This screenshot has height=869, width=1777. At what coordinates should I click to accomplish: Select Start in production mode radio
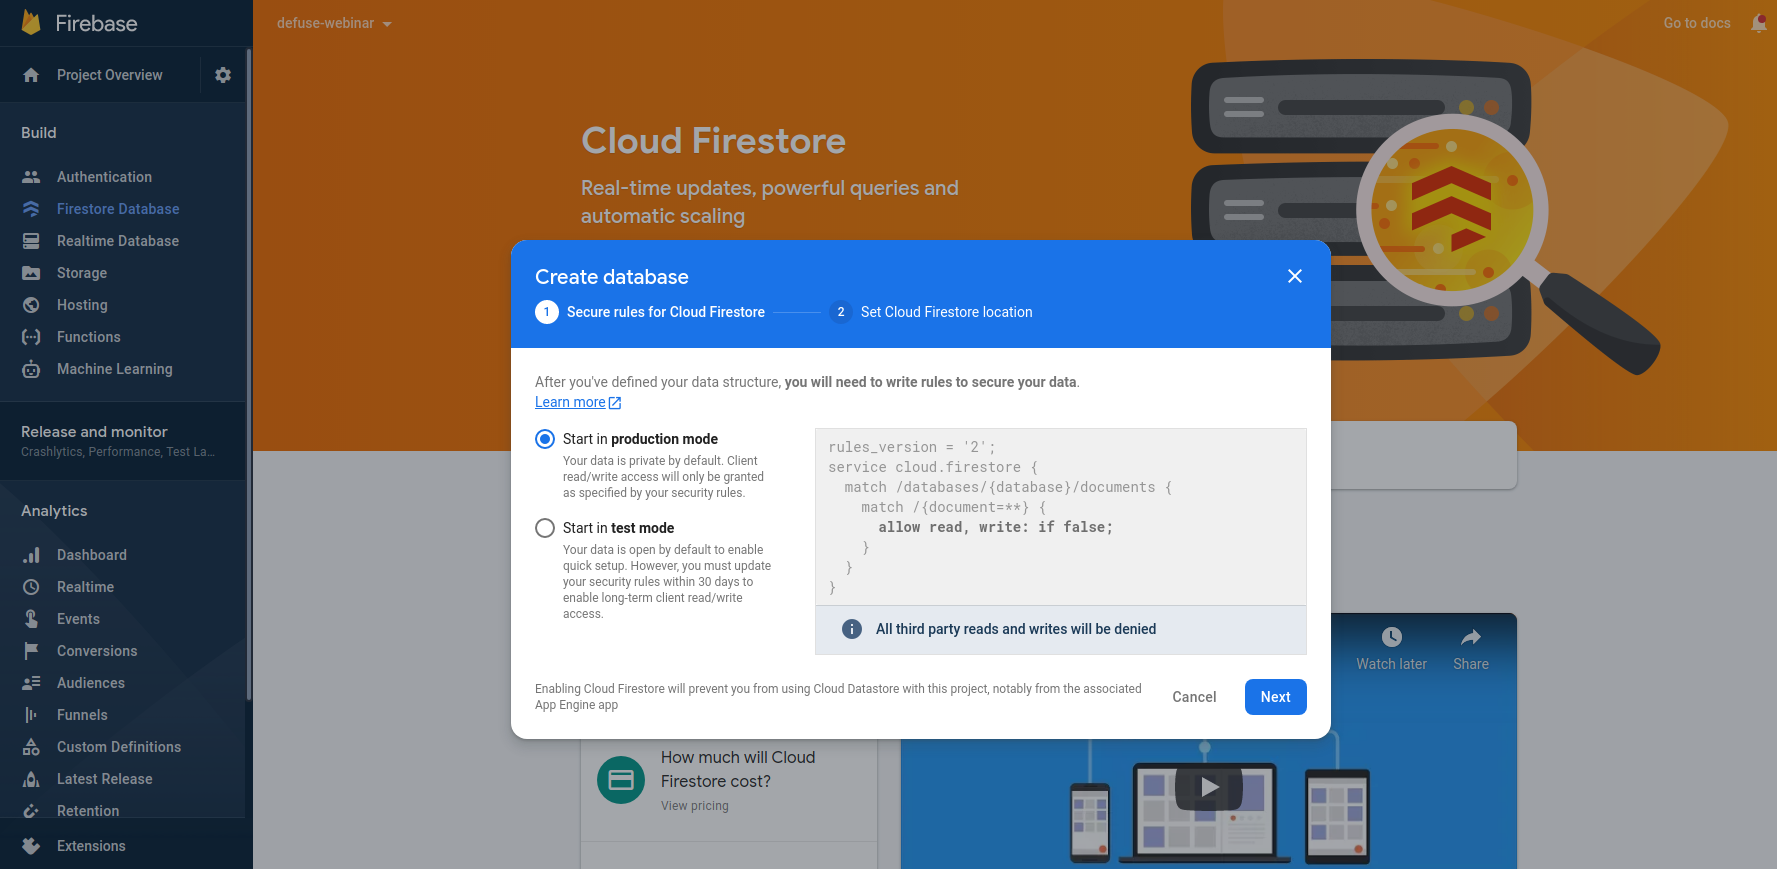[x=545, y=439]
